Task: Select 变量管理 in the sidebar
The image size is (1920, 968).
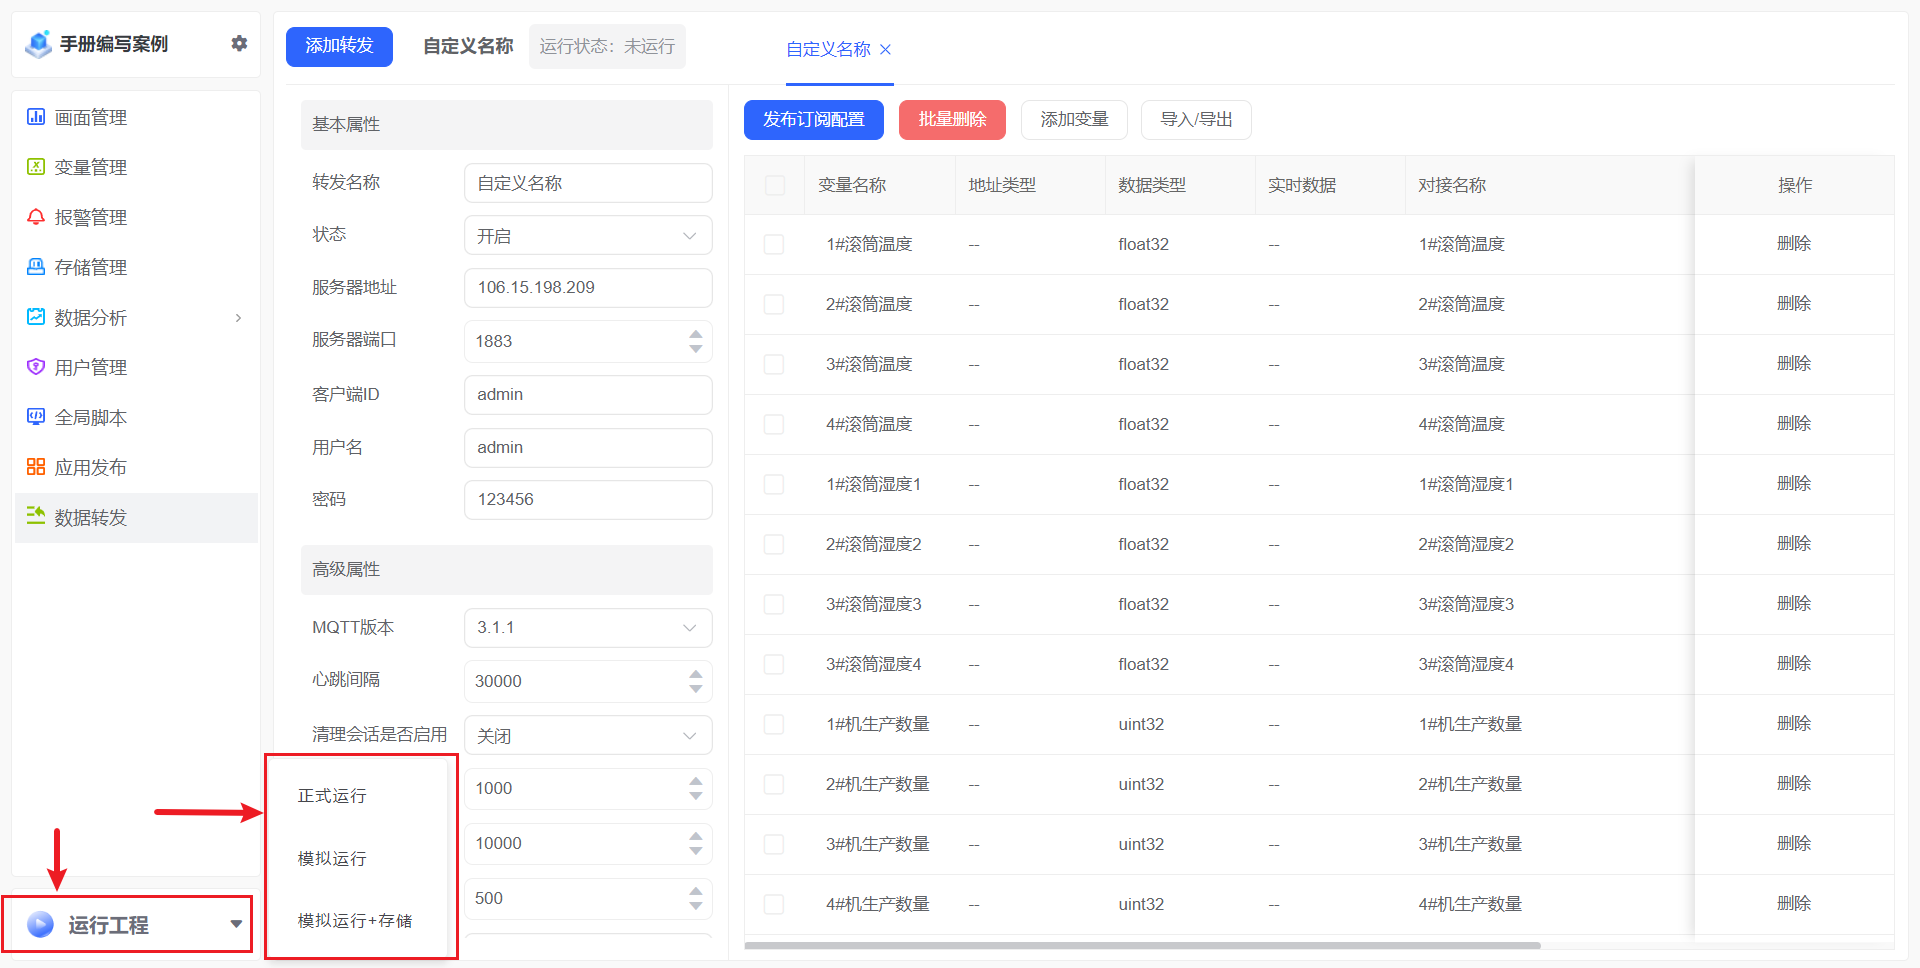Action: pyautogui.click(x=90, y=167)
